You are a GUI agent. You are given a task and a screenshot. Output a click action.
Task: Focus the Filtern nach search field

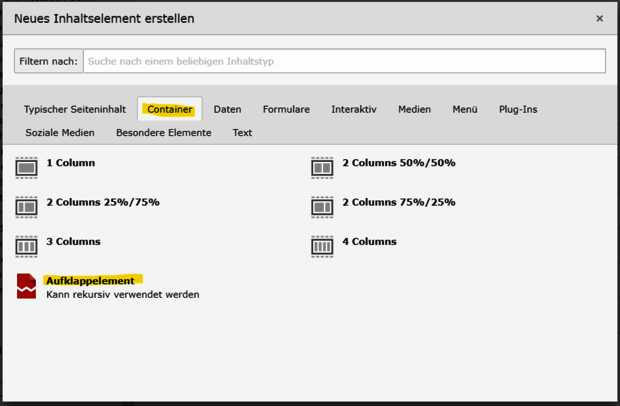pos(344,61)
